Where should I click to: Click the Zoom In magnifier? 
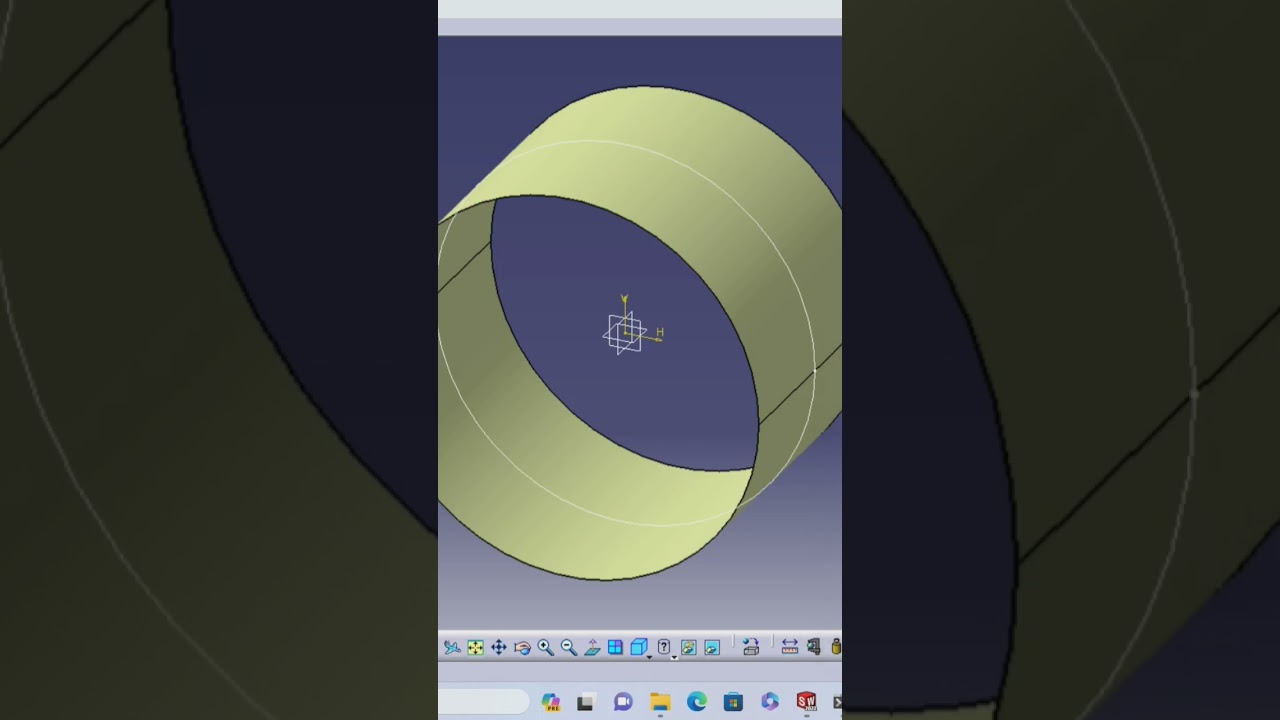point(545,647)
